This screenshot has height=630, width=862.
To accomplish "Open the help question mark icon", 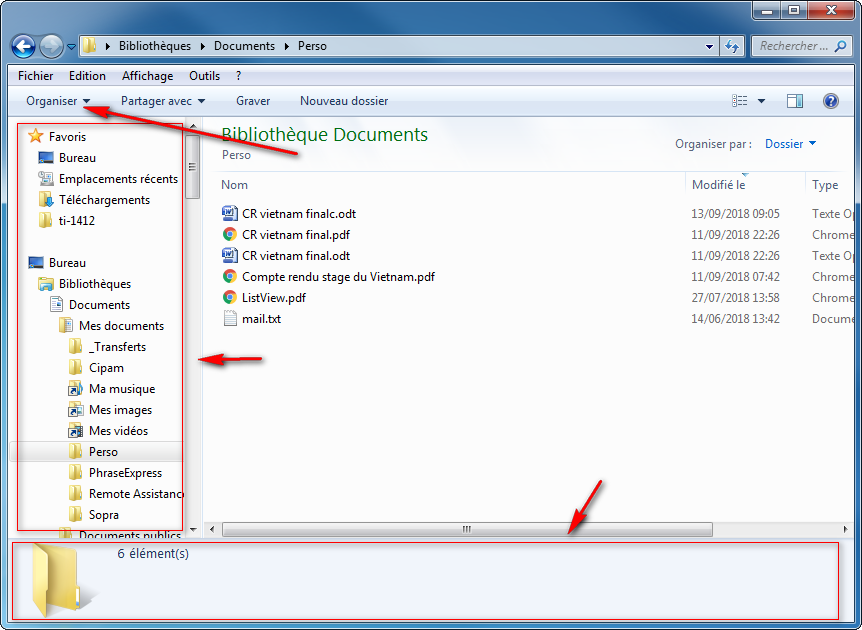I will [x=830, y=101].
